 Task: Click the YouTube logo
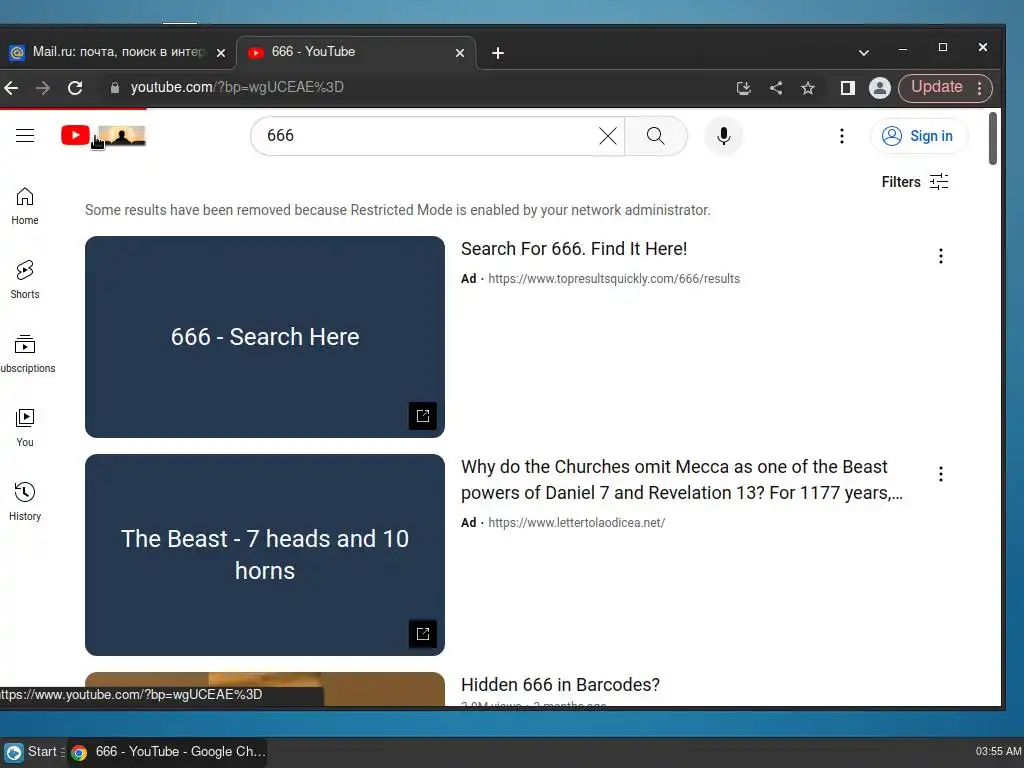[x=103, y=136]
